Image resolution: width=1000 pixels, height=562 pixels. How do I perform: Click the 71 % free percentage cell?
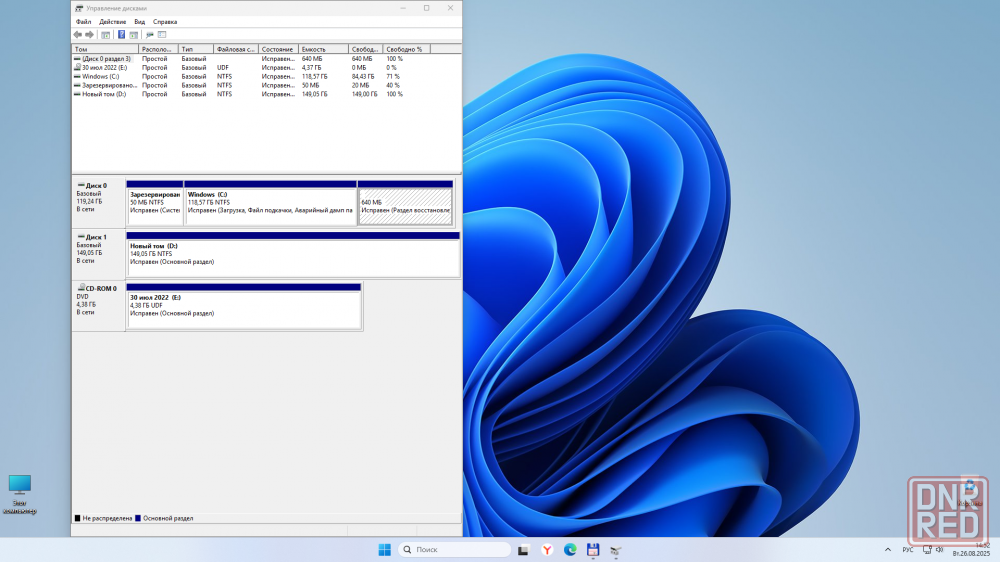click(x=393, y=77)
